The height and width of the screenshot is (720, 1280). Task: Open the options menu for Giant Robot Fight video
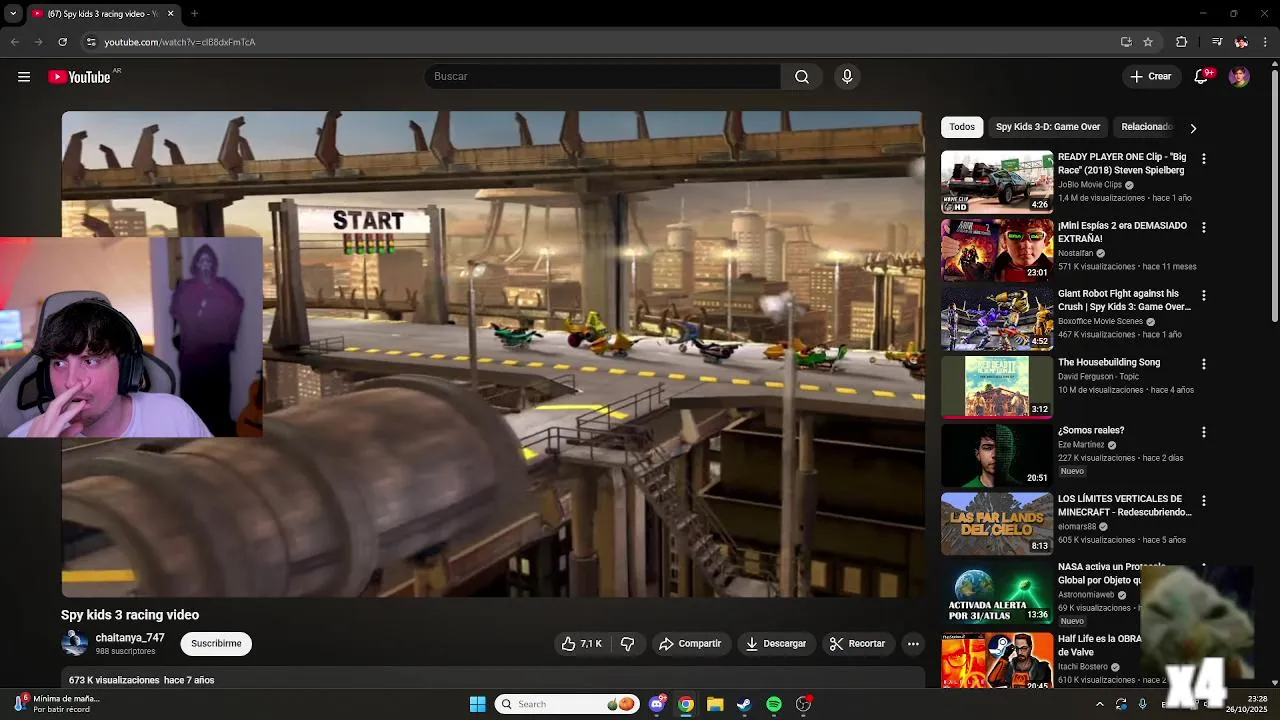[x=1204, y=296]
